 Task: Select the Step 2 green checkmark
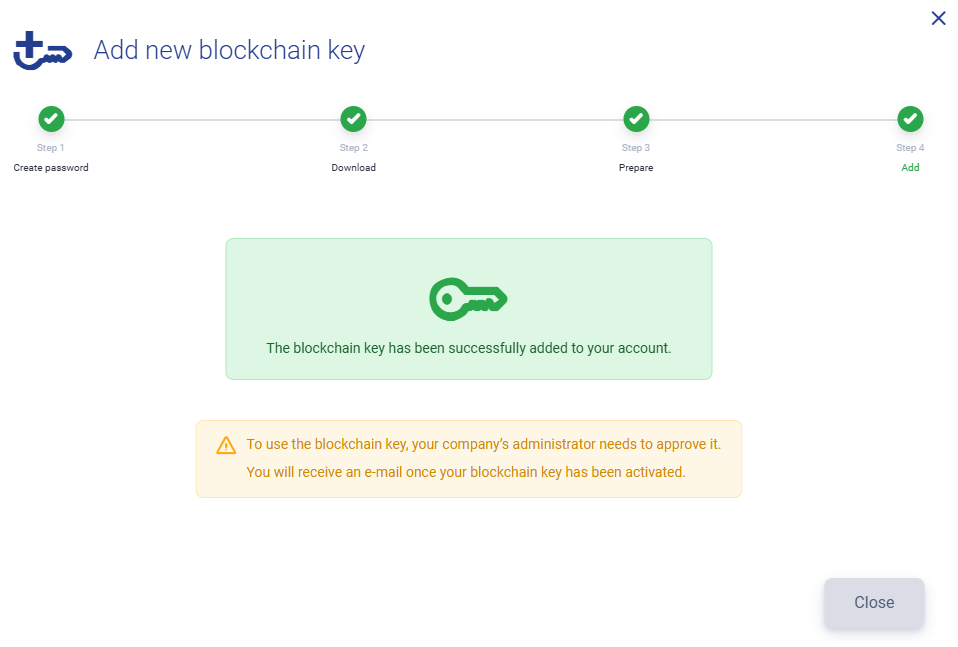tap(354, 119)
